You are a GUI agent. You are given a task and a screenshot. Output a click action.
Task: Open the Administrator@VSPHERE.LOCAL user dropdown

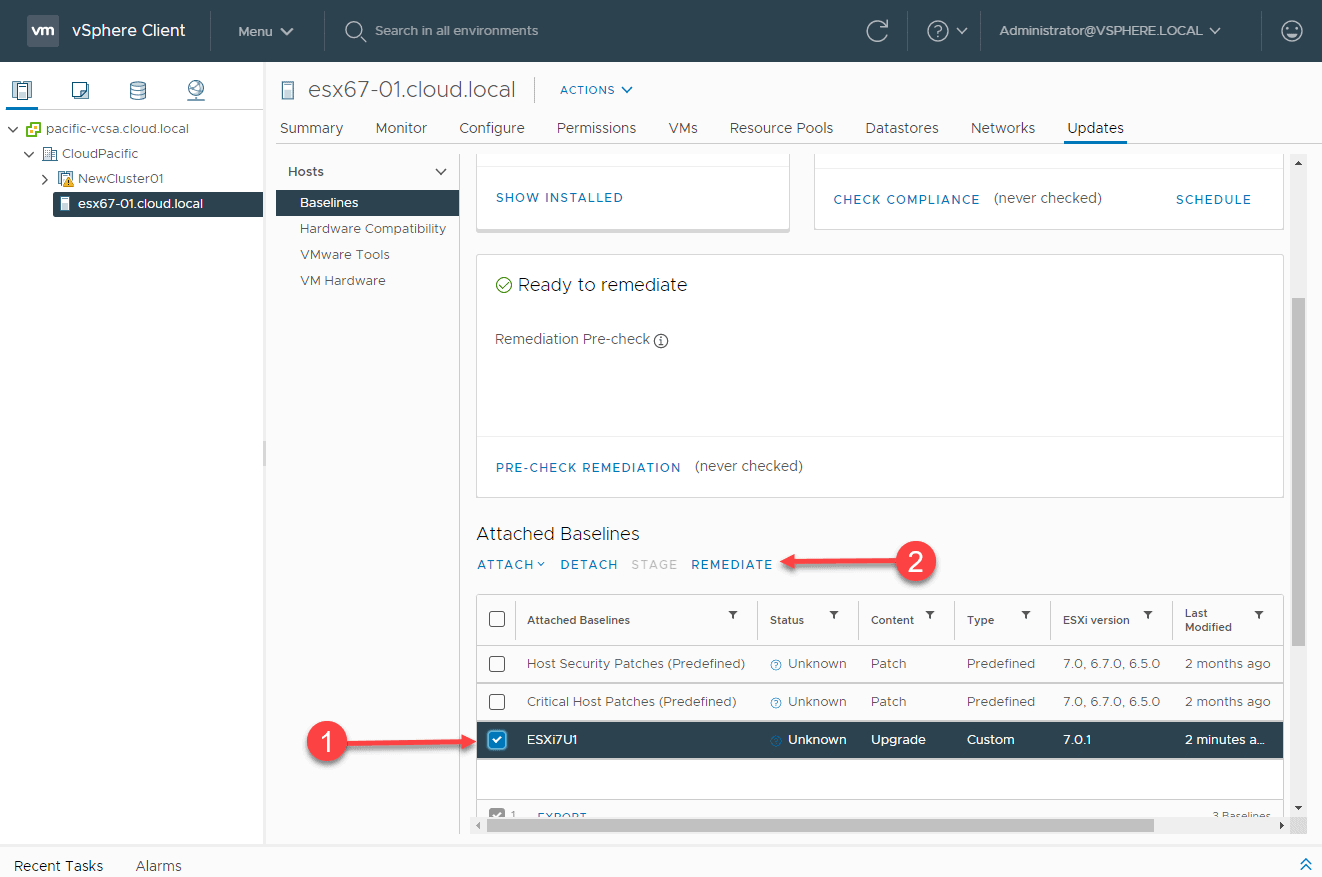pyautogui.click(x=1110, y=31)
